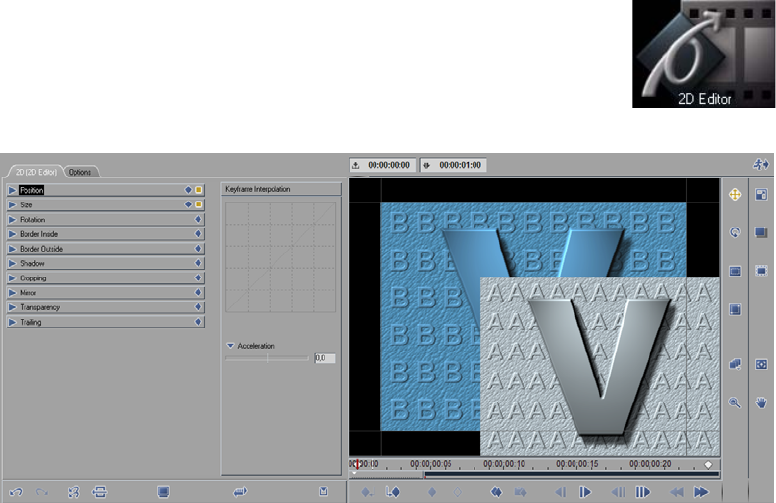Select the Border Inside parameter label
Screen dimensions: 776x503
click(x=39, y=234)
